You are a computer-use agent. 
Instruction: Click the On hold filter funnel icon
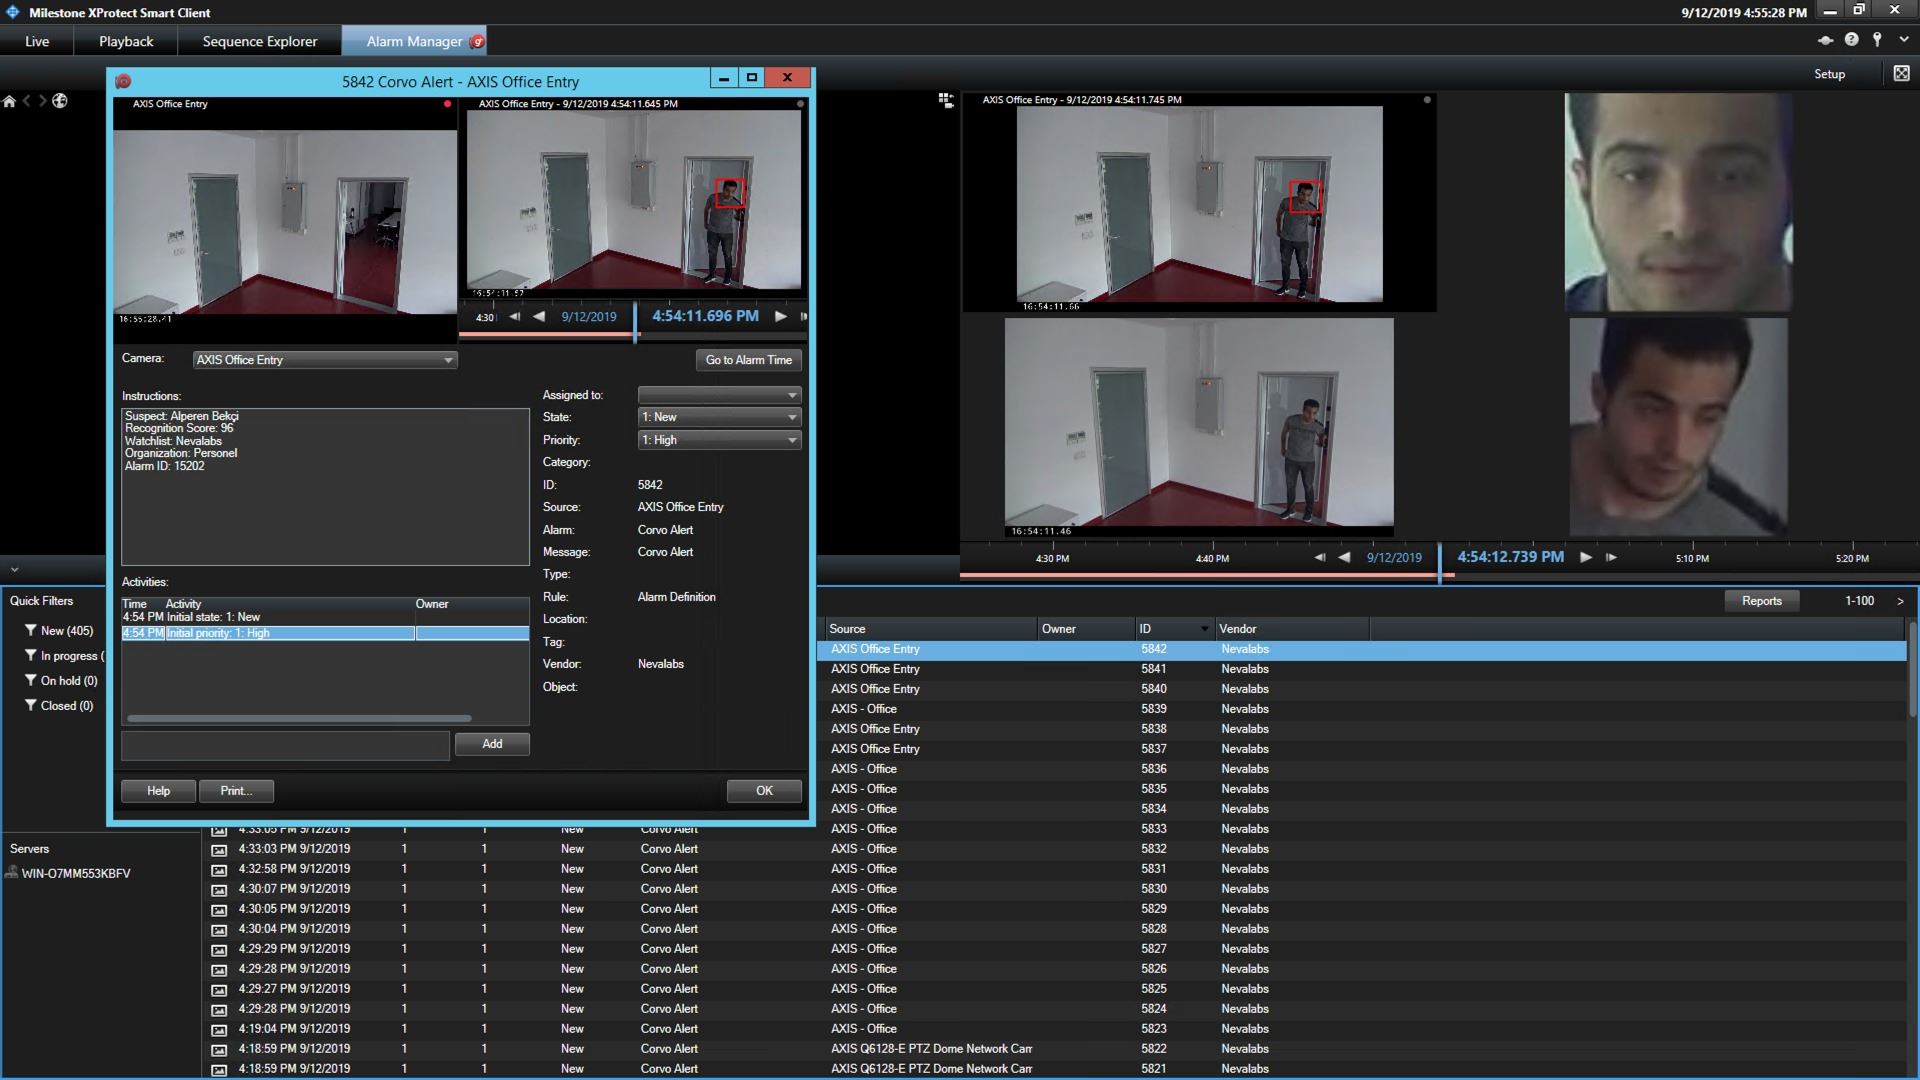(30, 681)
